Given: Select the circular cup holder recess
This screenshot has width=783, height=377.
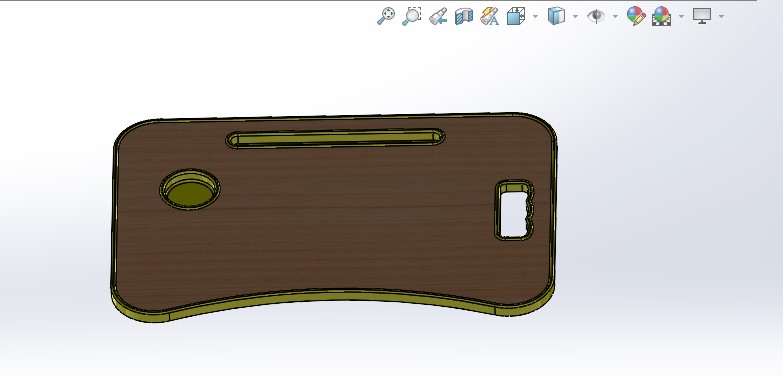Looking at the screenshot, I should (190, 189).
